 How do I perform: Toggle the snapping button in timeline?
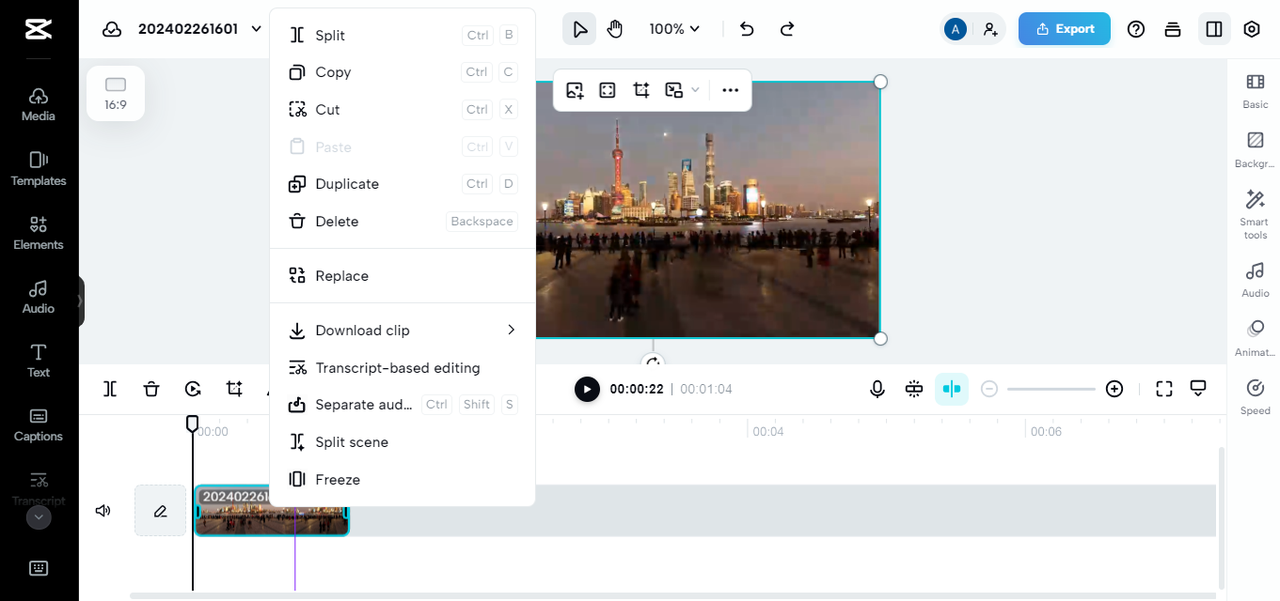click(952, 389)
